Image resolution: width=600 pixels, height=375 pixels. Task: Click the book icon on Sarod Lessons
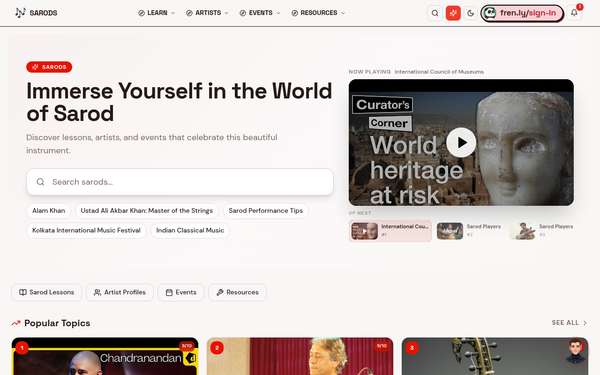23,292
